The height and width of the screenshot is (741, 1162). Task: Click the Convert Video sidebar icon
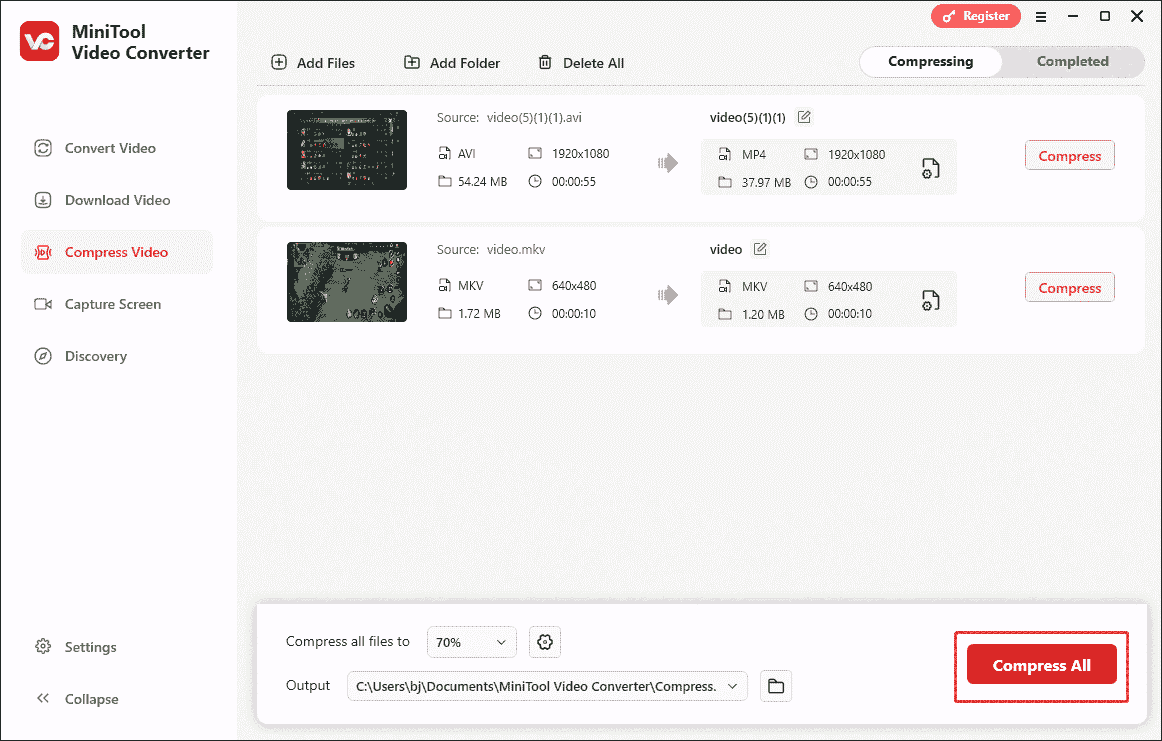point(43,148)
